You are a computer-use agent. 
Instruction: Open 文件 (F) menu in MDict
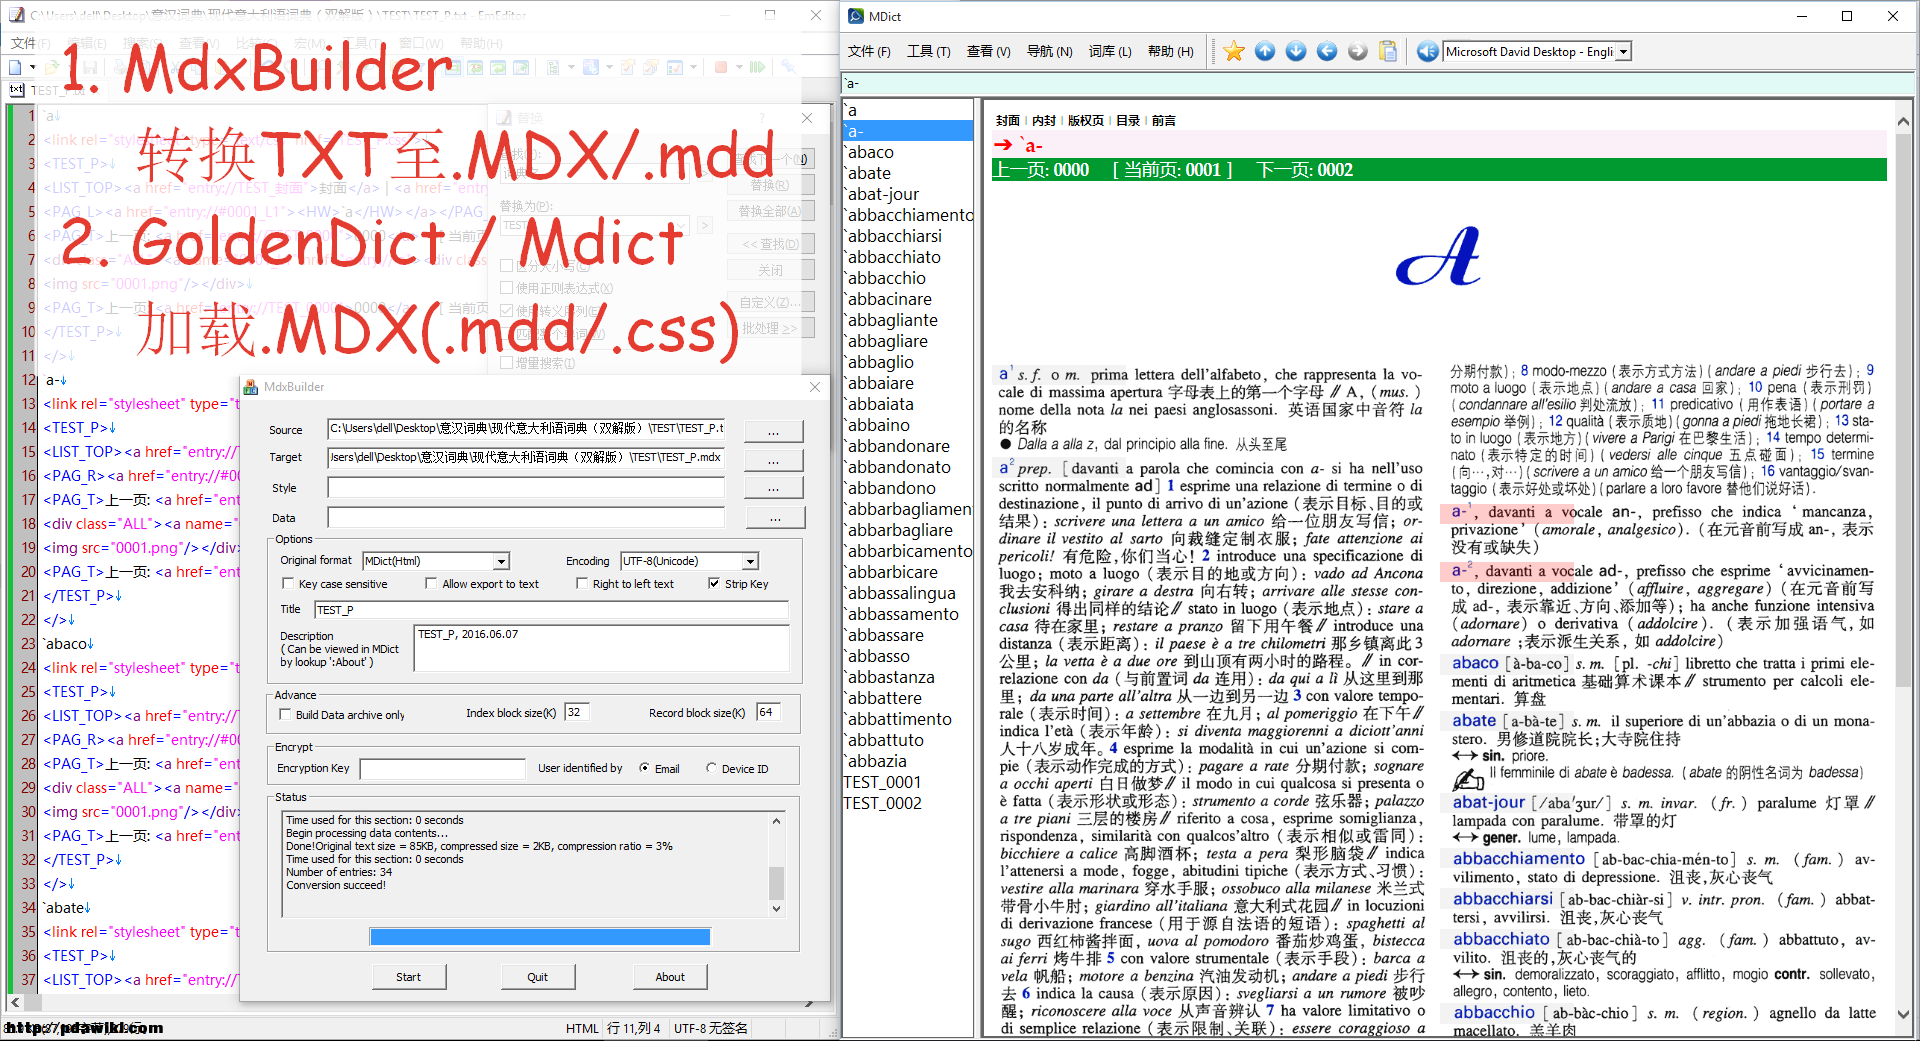tap(869, 52)
